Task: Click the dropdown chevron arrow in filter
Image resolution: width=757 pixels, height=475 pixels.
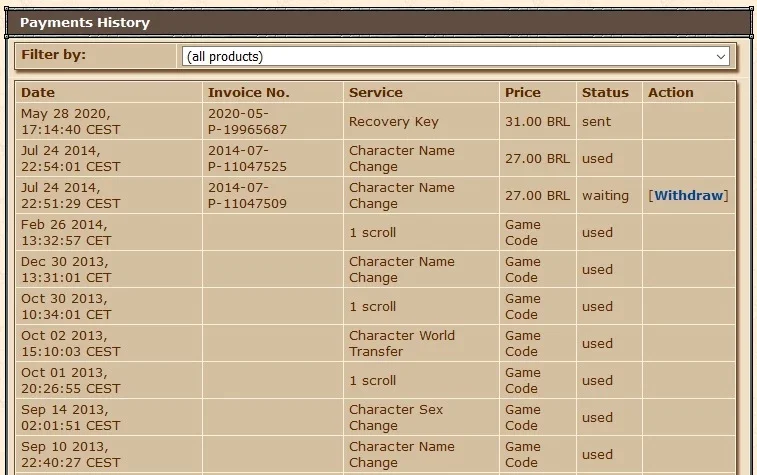Action: pos(720,57)
